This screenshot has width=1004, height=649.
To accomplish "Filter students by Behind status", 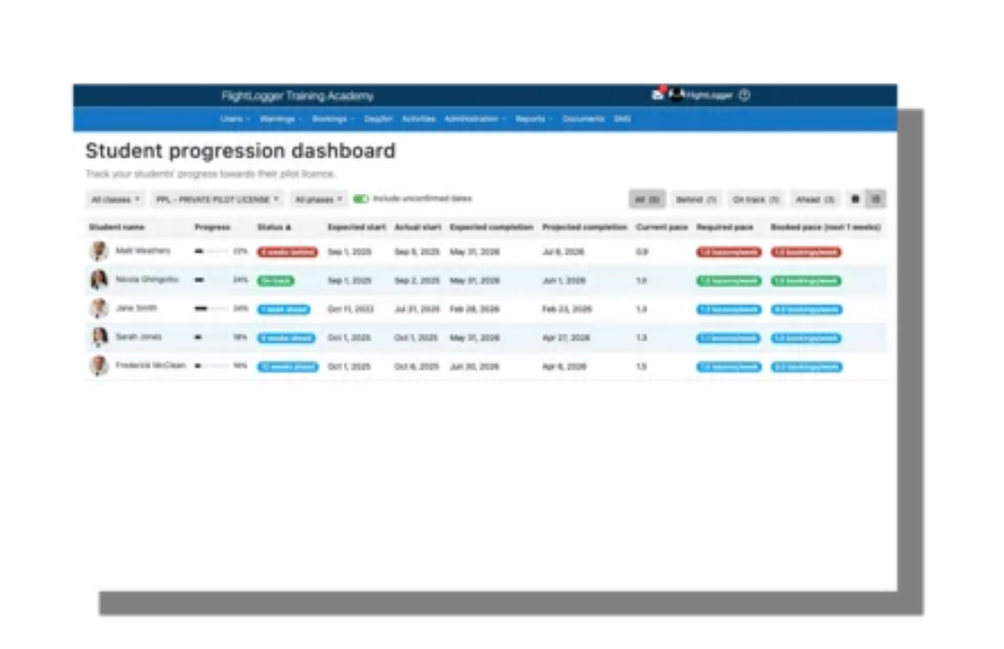I will (696, 200).
